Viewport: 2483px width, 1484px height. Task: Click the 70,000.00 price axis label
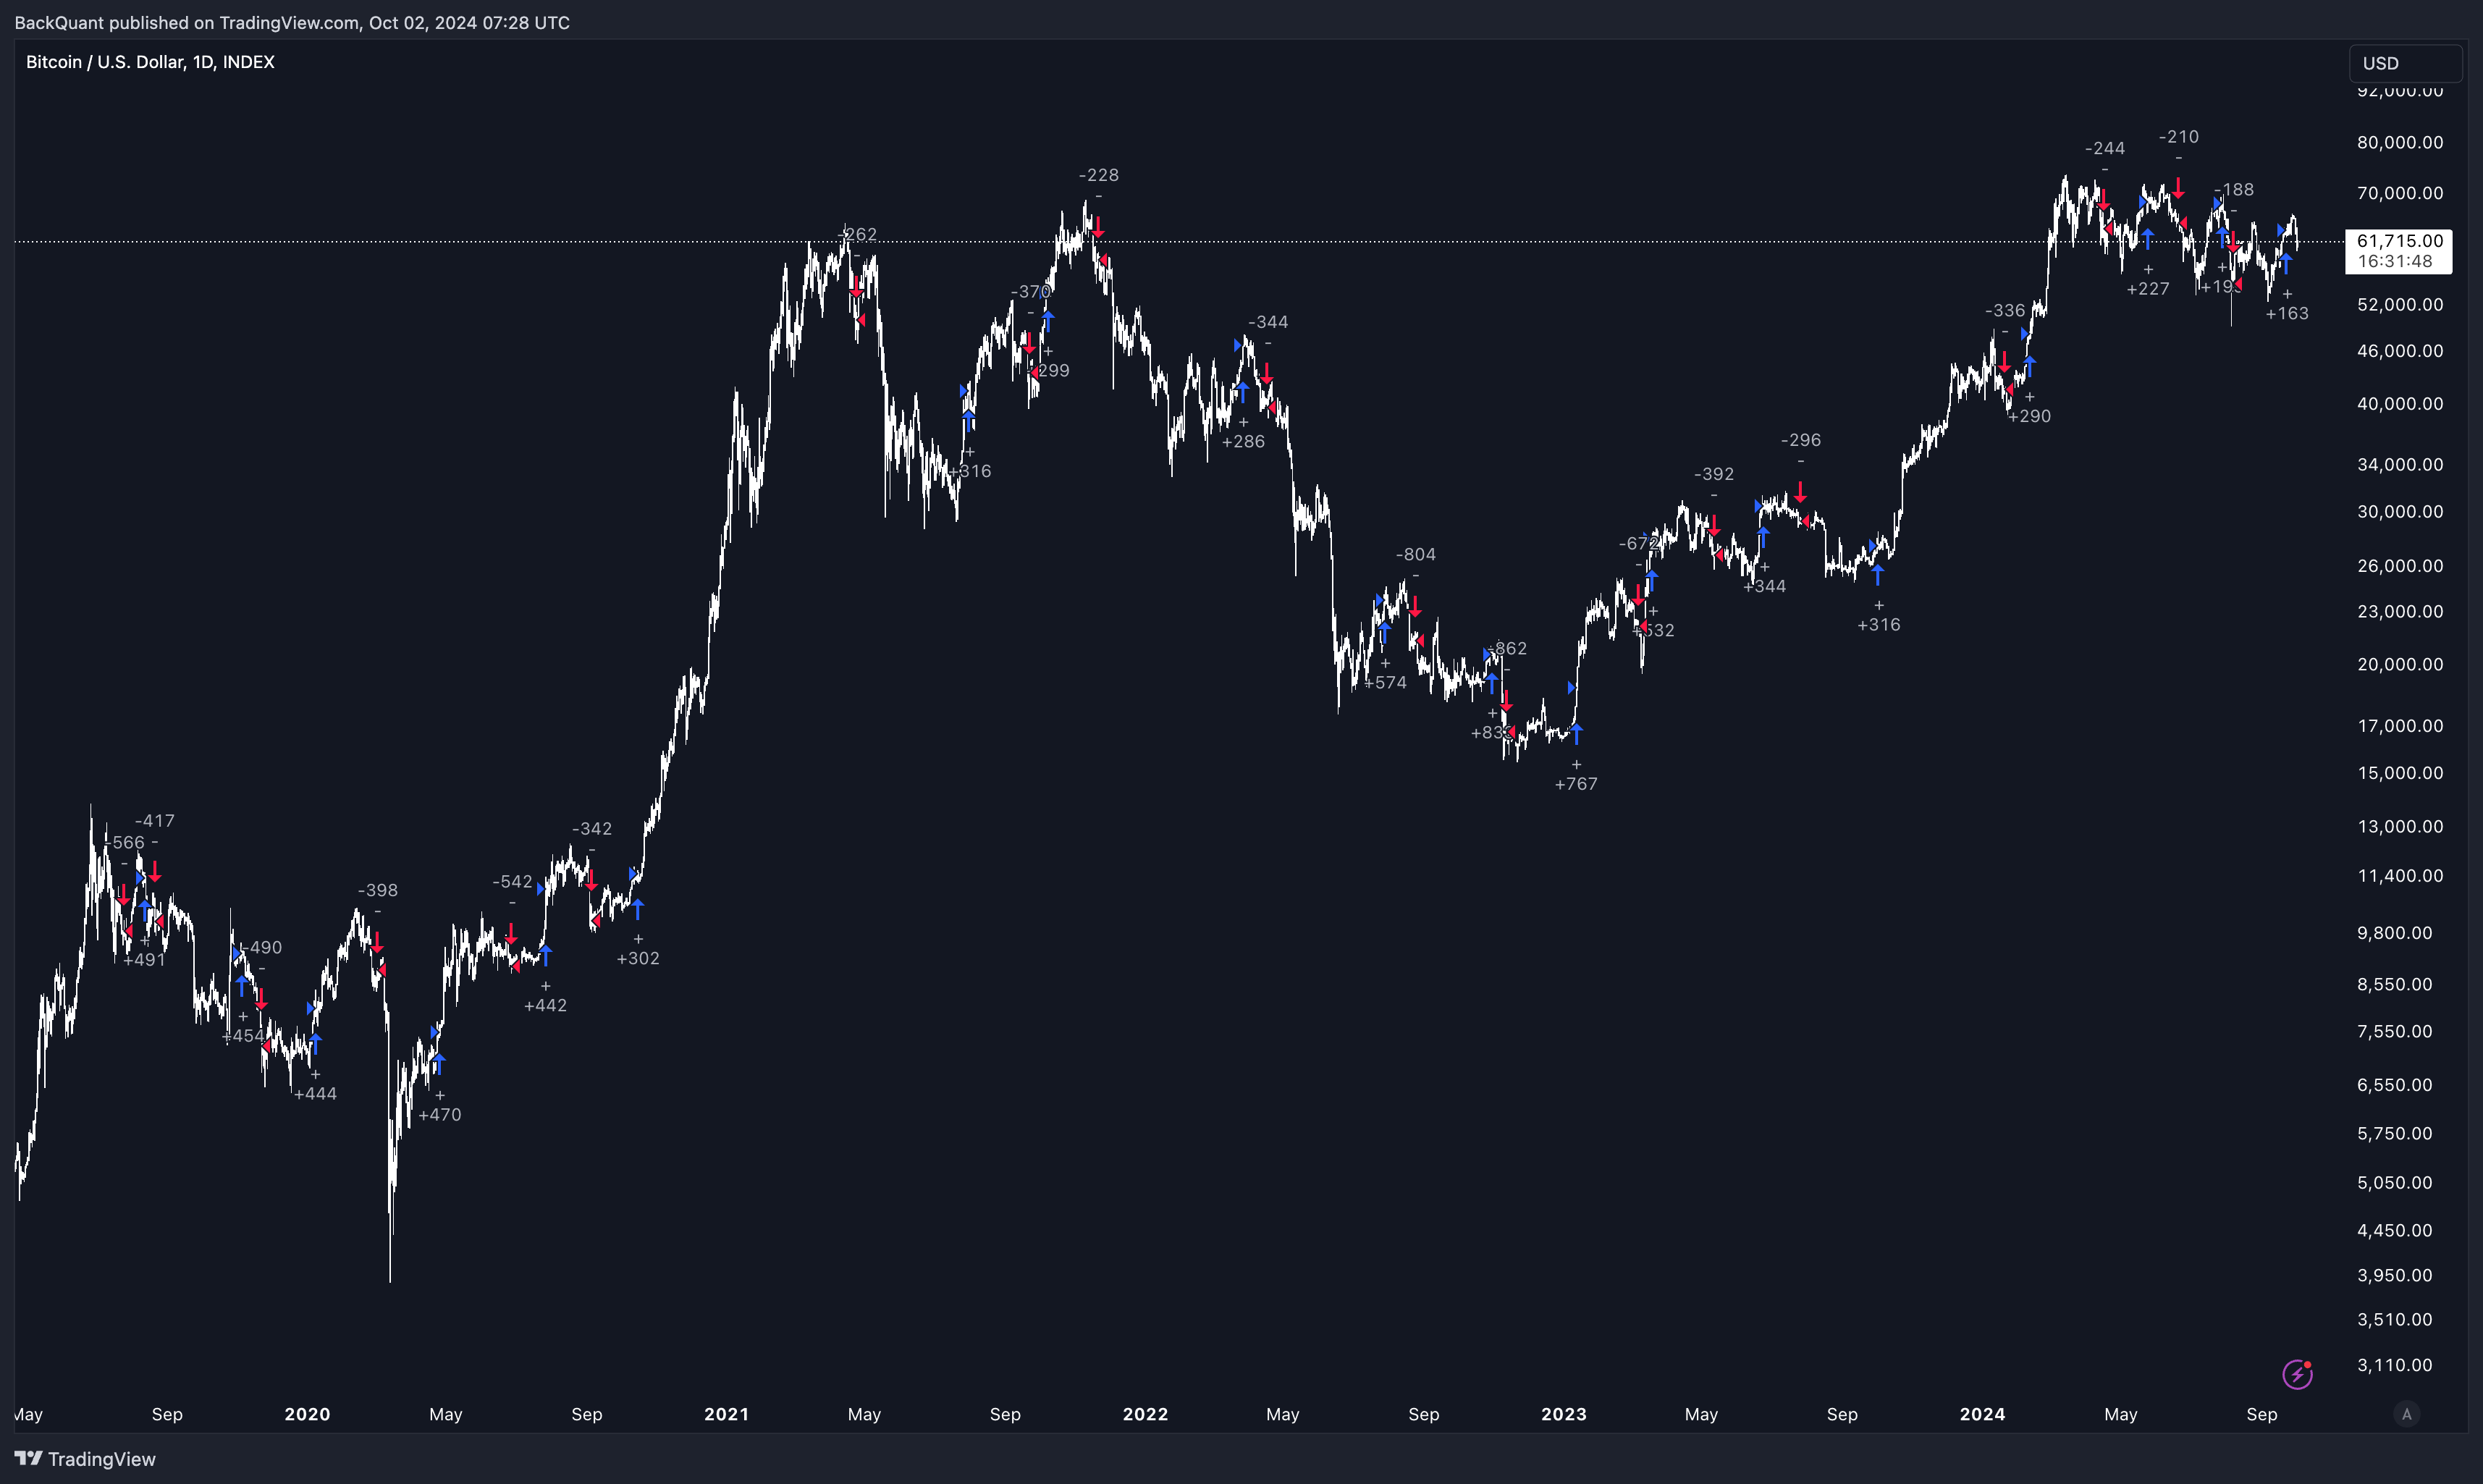coord(2399,193)
